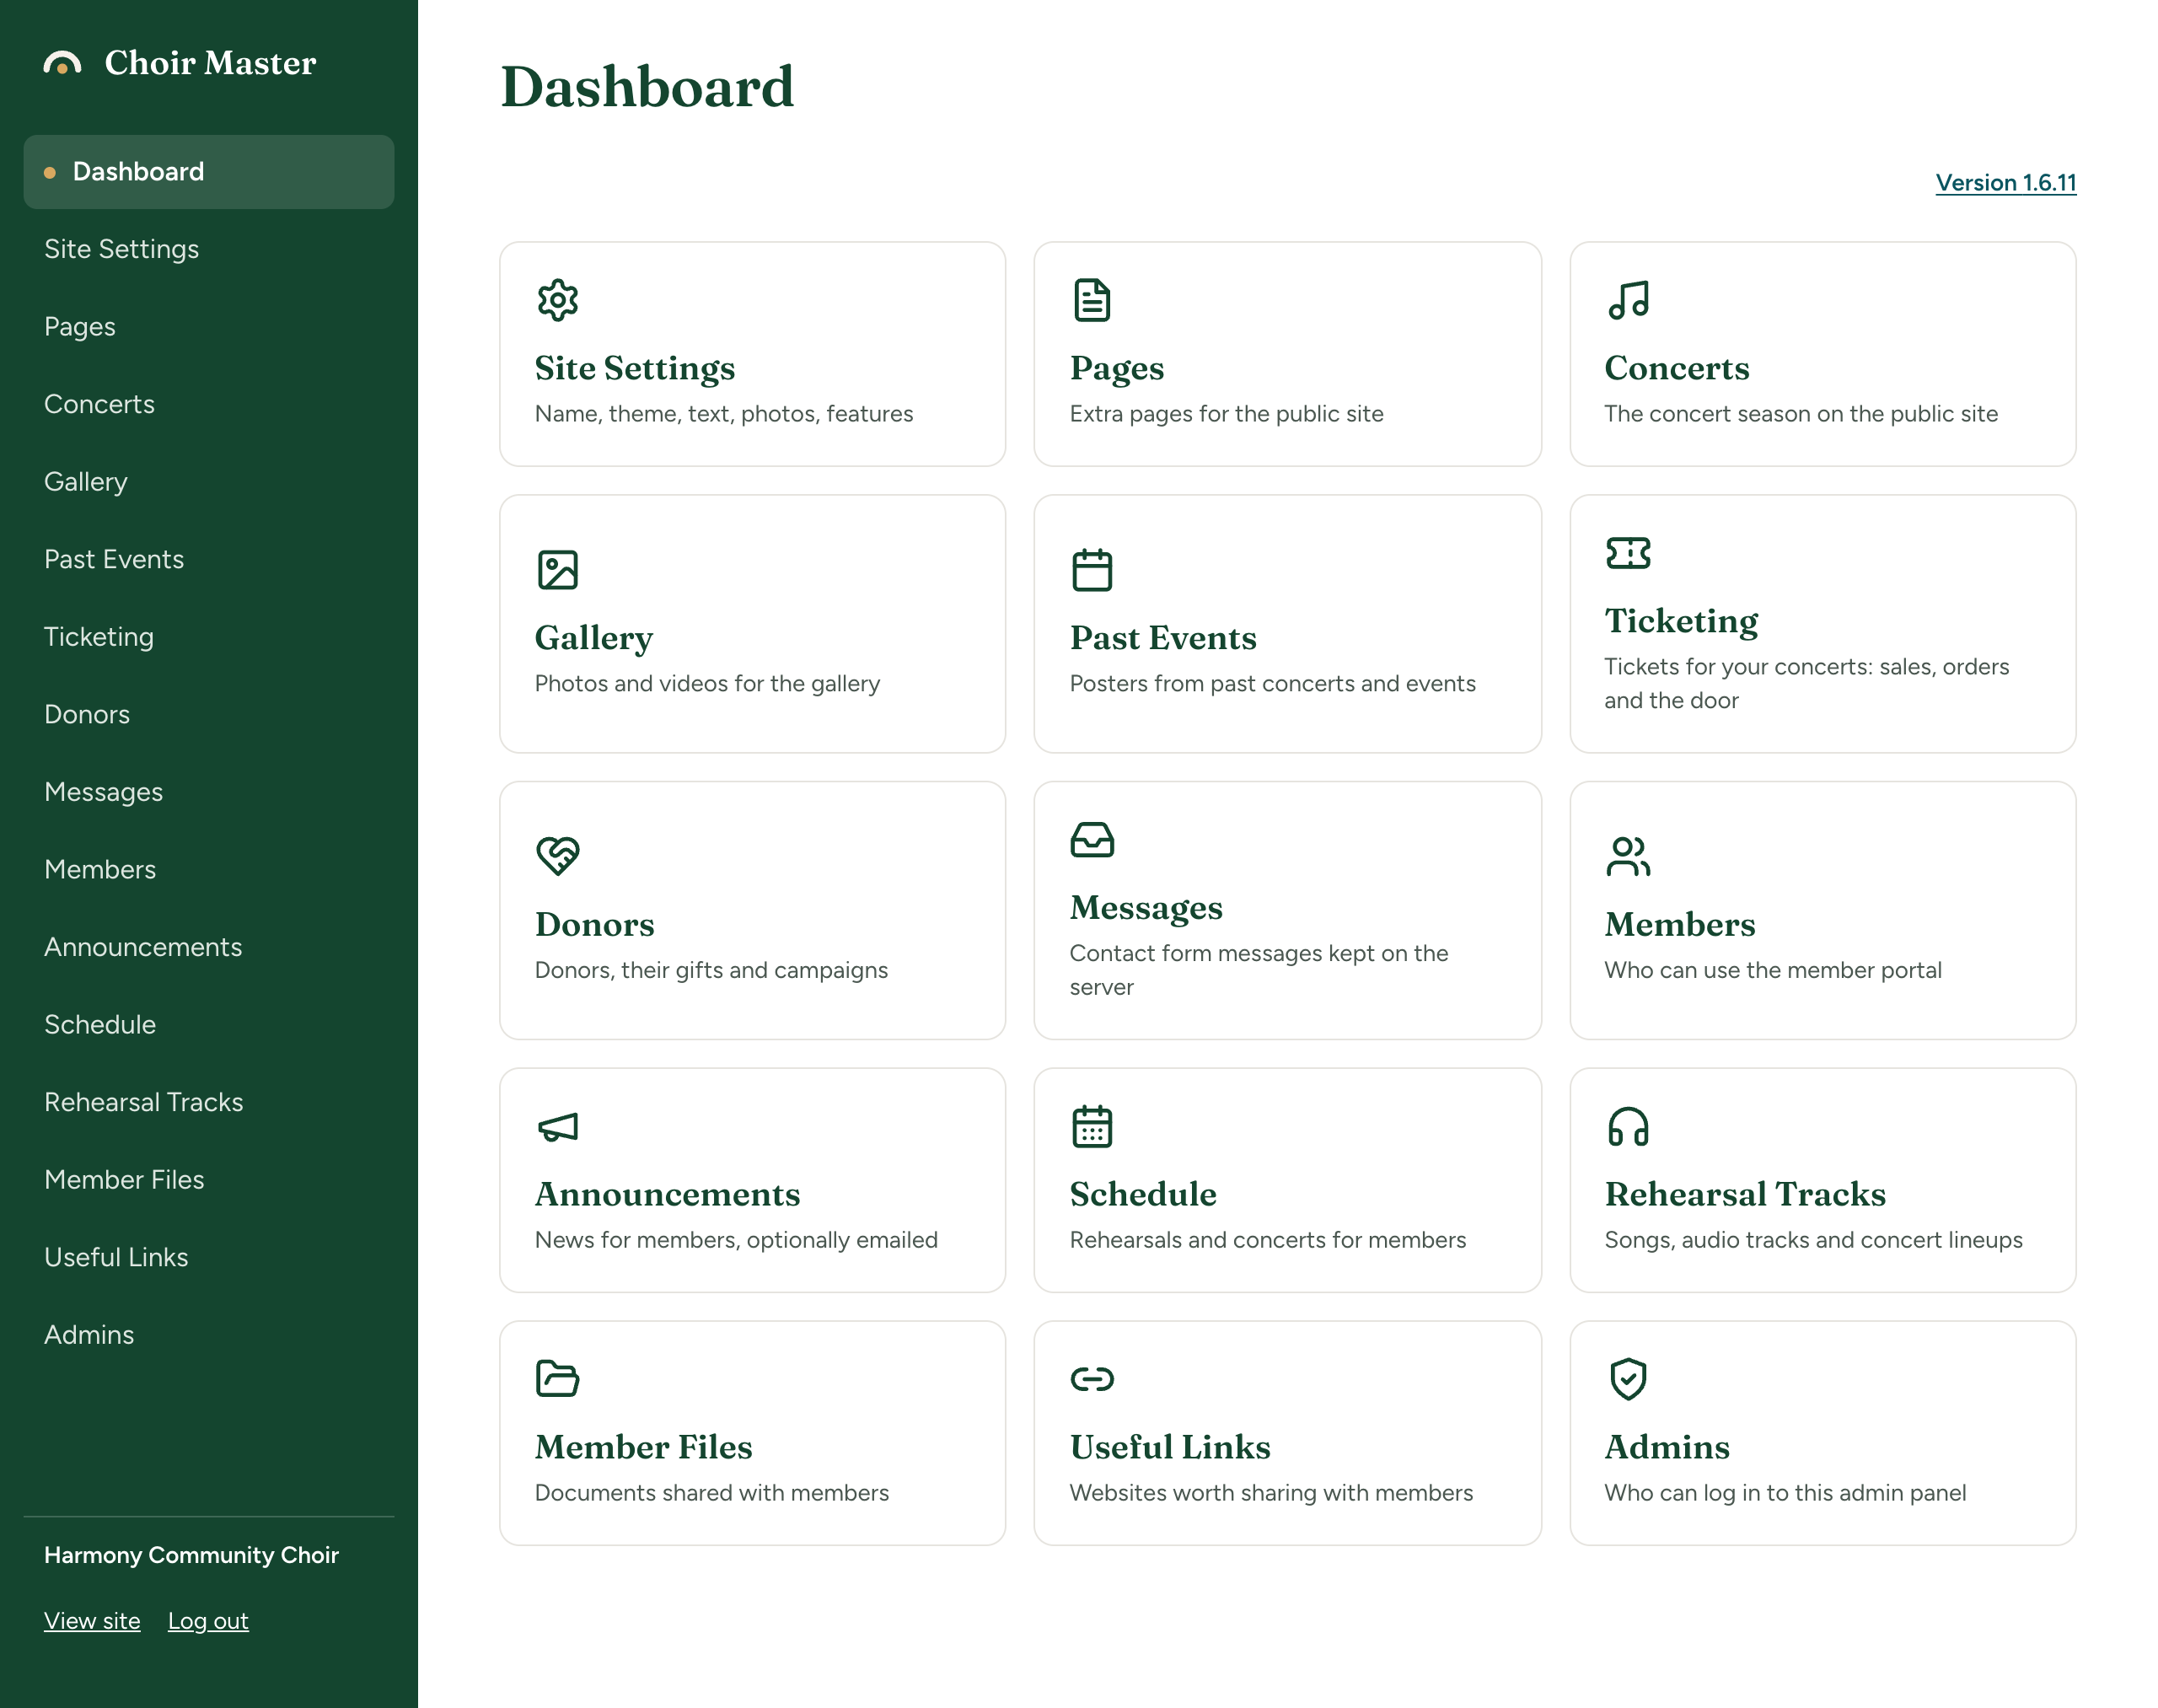The height and width of the screenshot is (1708, 2158).
Task: Open Rehearsal Tracks in the sidebar
Action: pos(208,1102)
